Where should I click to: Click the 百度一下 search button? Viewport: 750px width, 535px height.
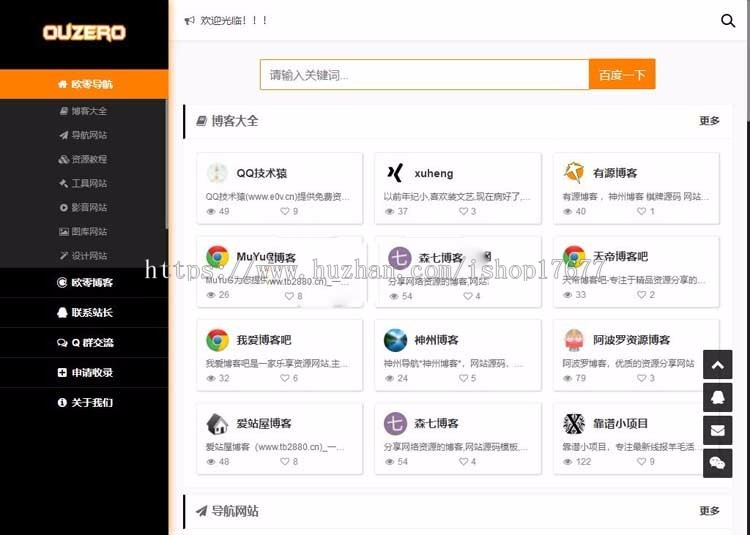pyautogui.click(x=622, y=75)
